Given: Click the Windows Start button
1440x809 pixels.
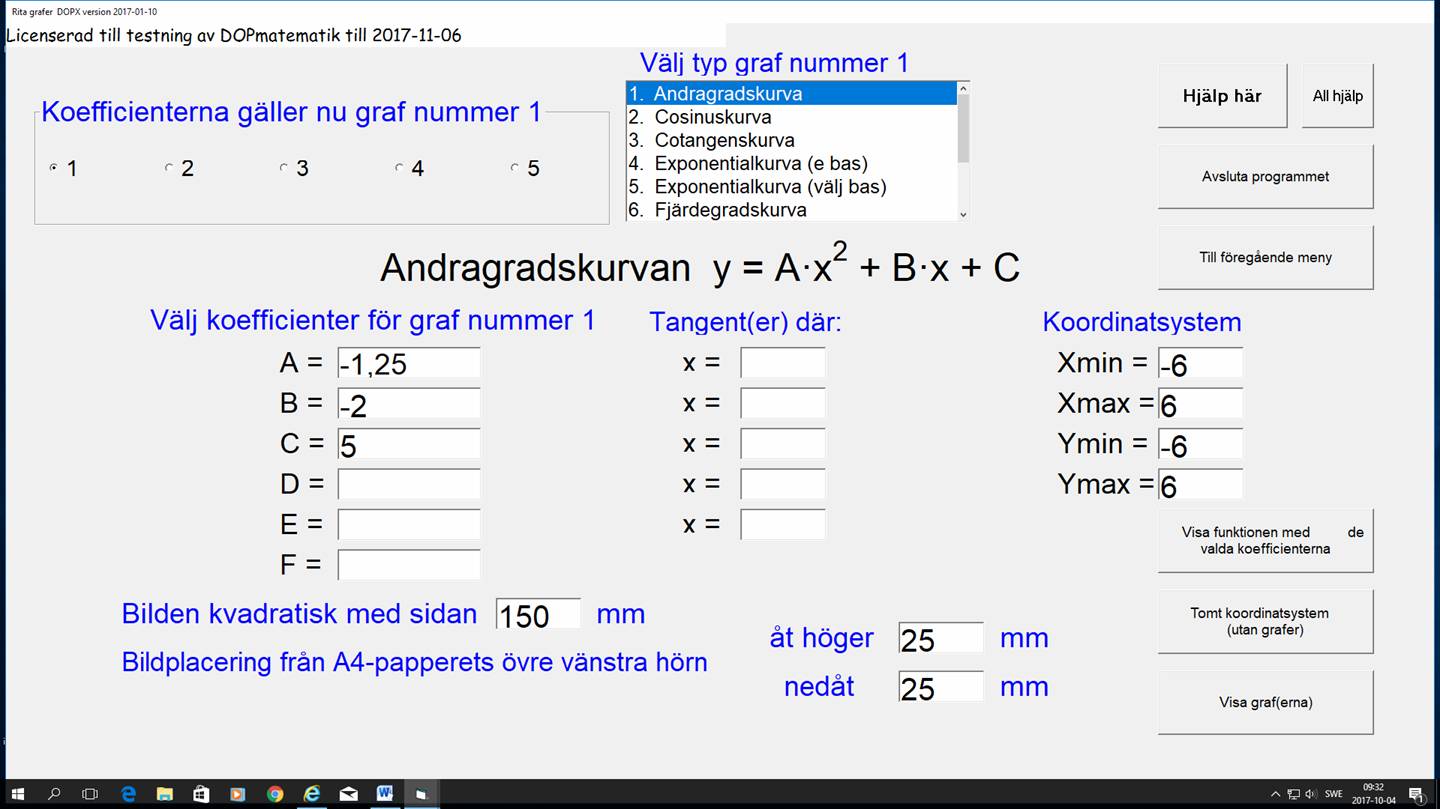Looking at the screenshot, I should click(x=18, y=794).
